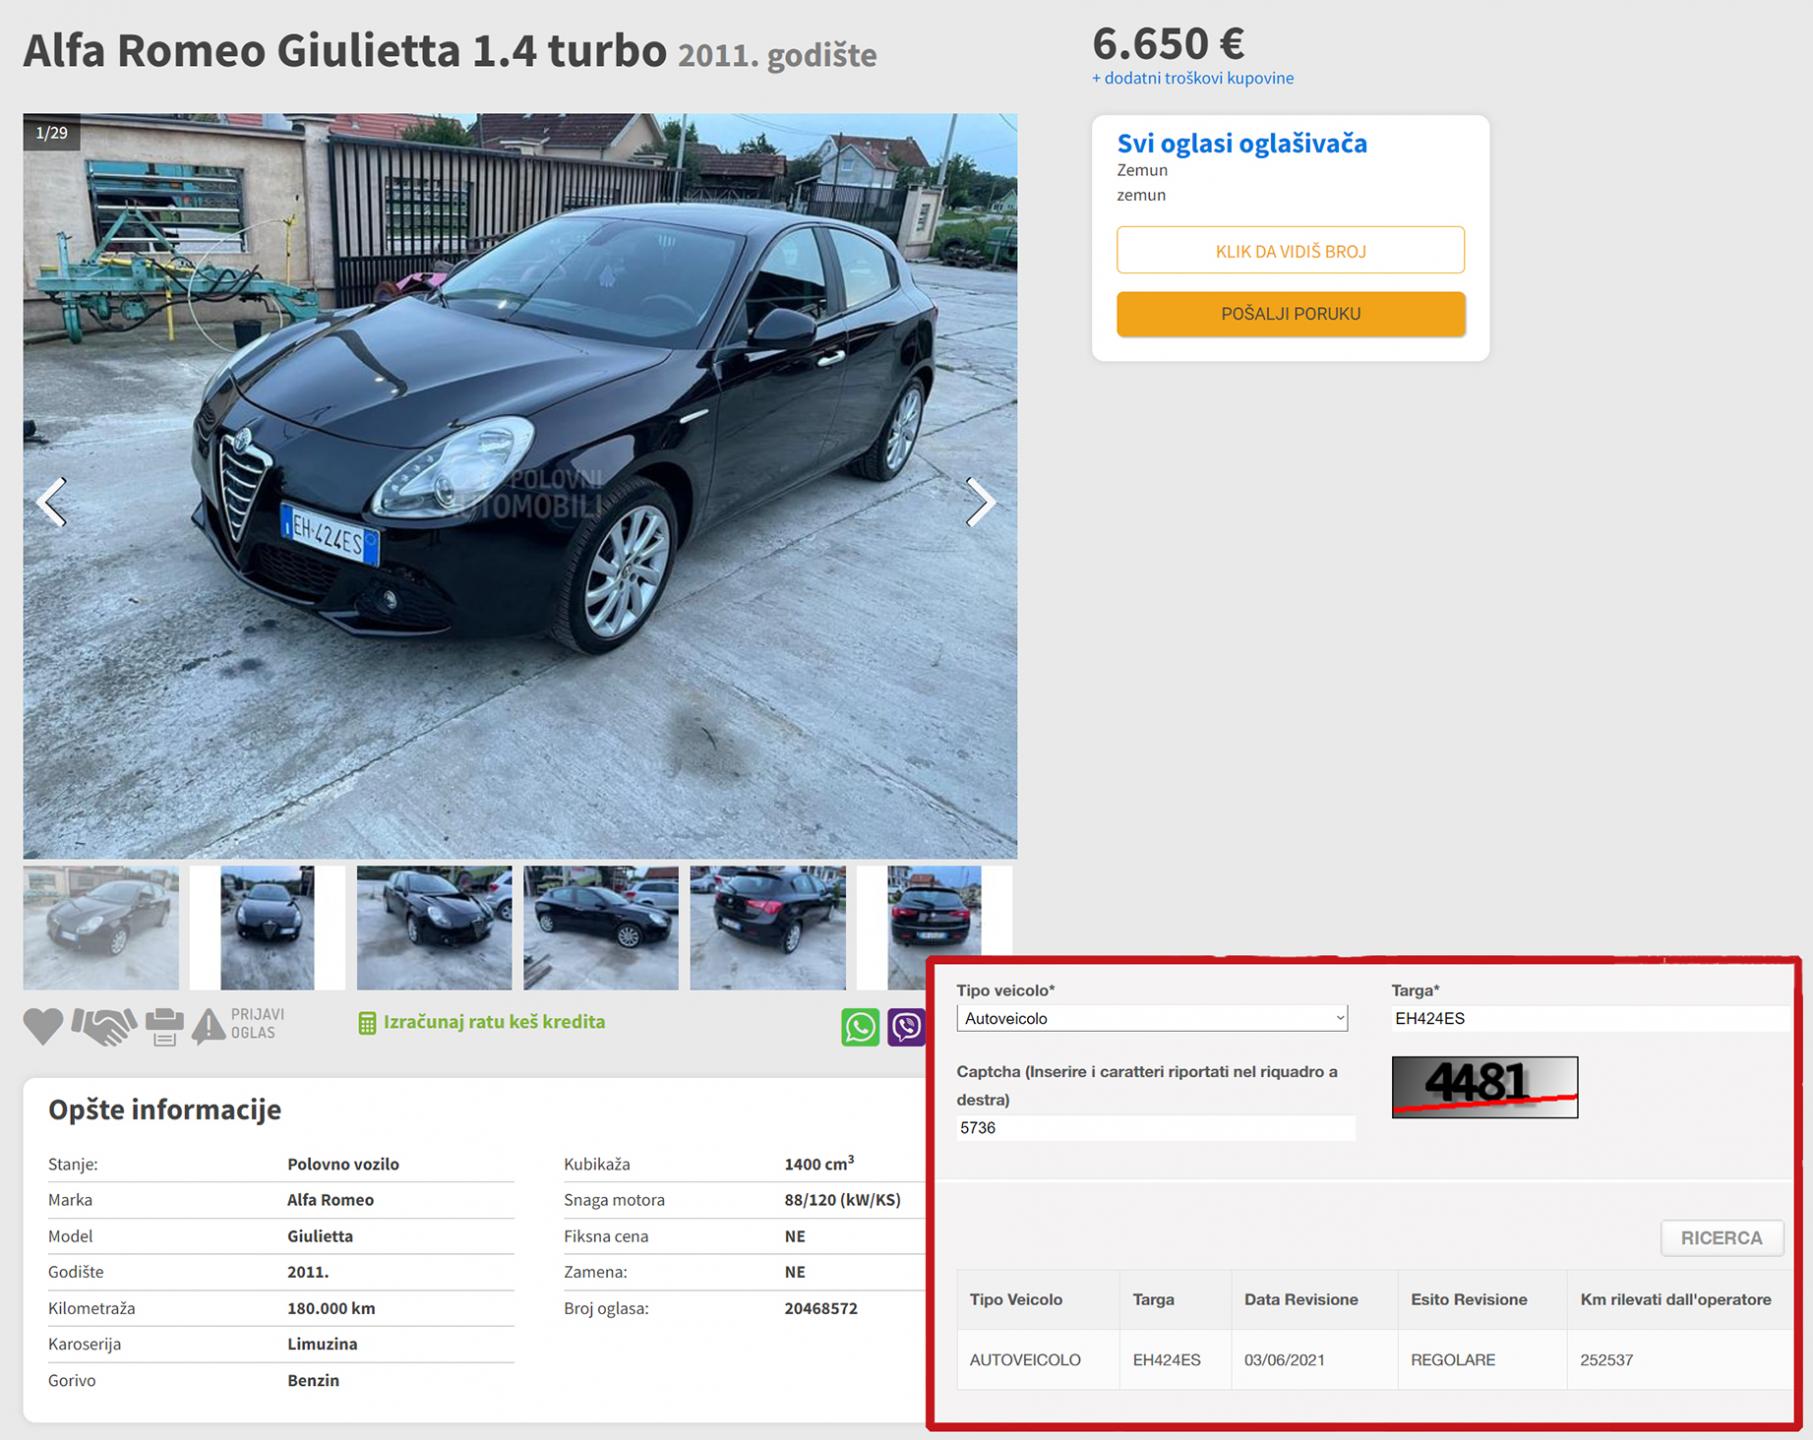Focus the Captcha text field
Viewport: 1813px width, 1440px height.
coord(1155,1128)
